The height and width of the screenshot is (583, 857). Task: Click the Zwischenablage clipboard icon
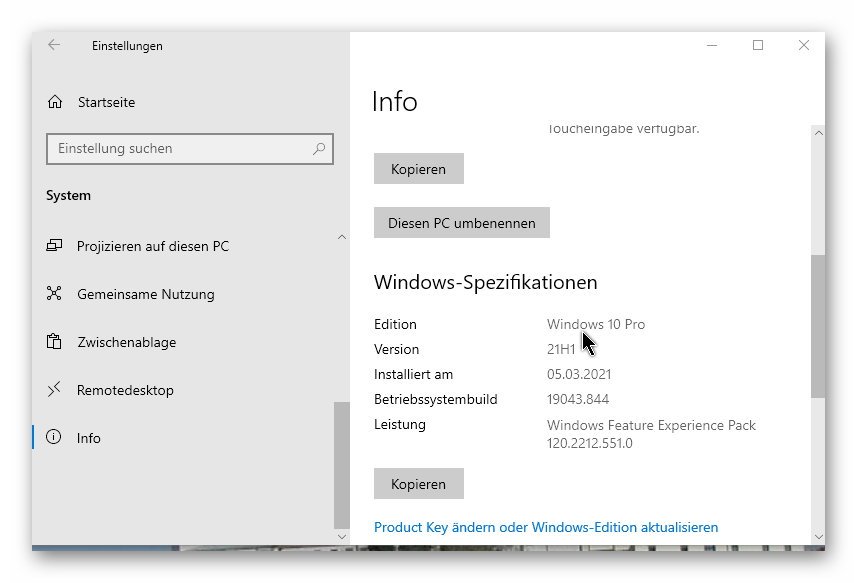54,341
